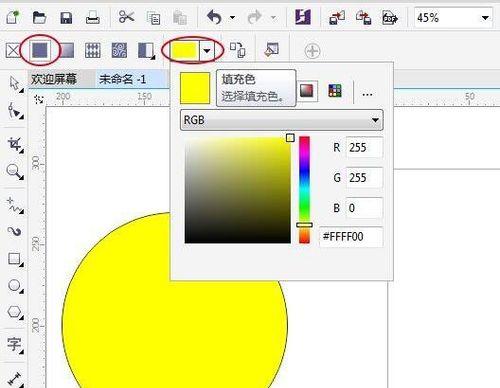Cut selection using the scissors icon
The image size is (500, 388).
tap(126, 17)
